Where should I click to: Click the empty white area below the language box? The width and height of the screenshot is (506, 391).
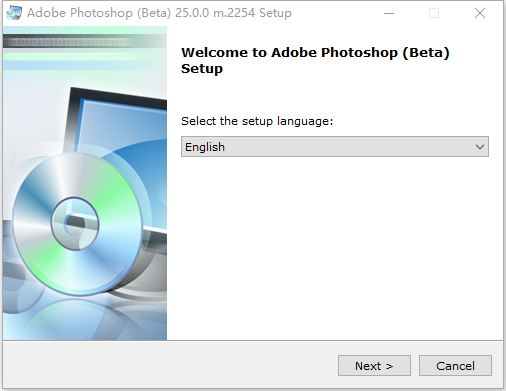335,247
